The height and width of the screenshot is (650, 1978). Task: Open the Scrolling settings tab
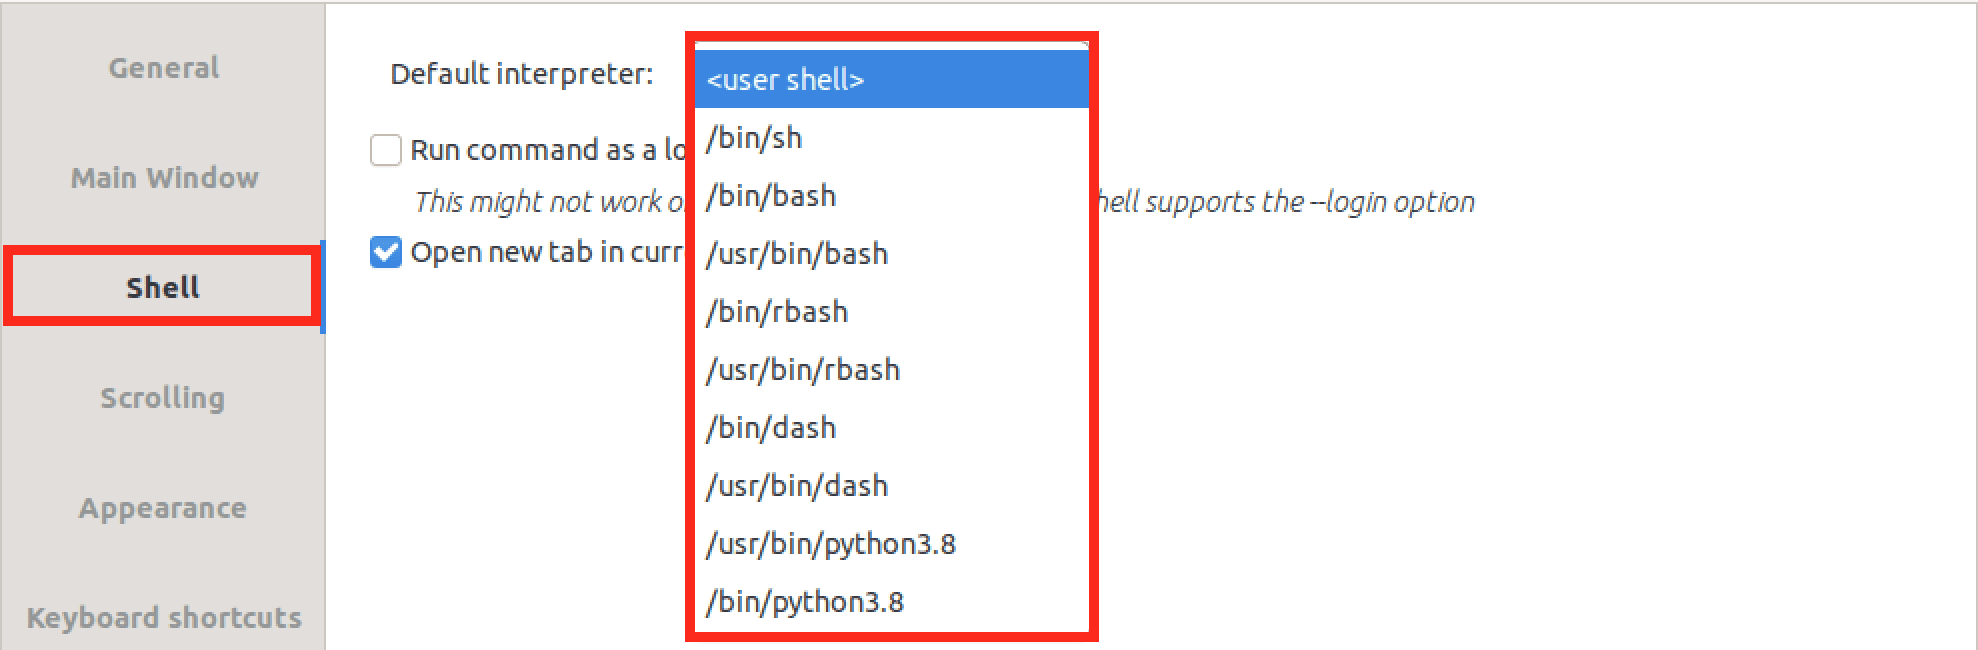pos(163,398)
